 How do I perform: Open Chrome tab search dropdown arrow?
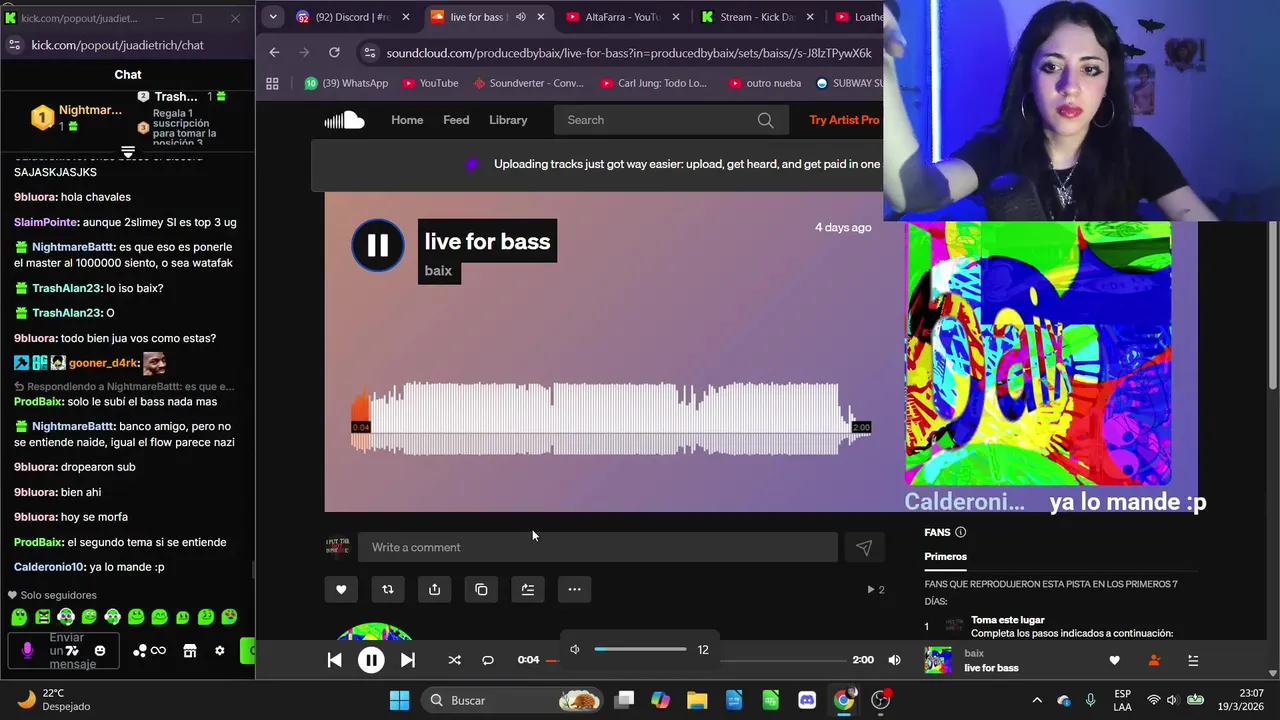click(x=273, y=17)
